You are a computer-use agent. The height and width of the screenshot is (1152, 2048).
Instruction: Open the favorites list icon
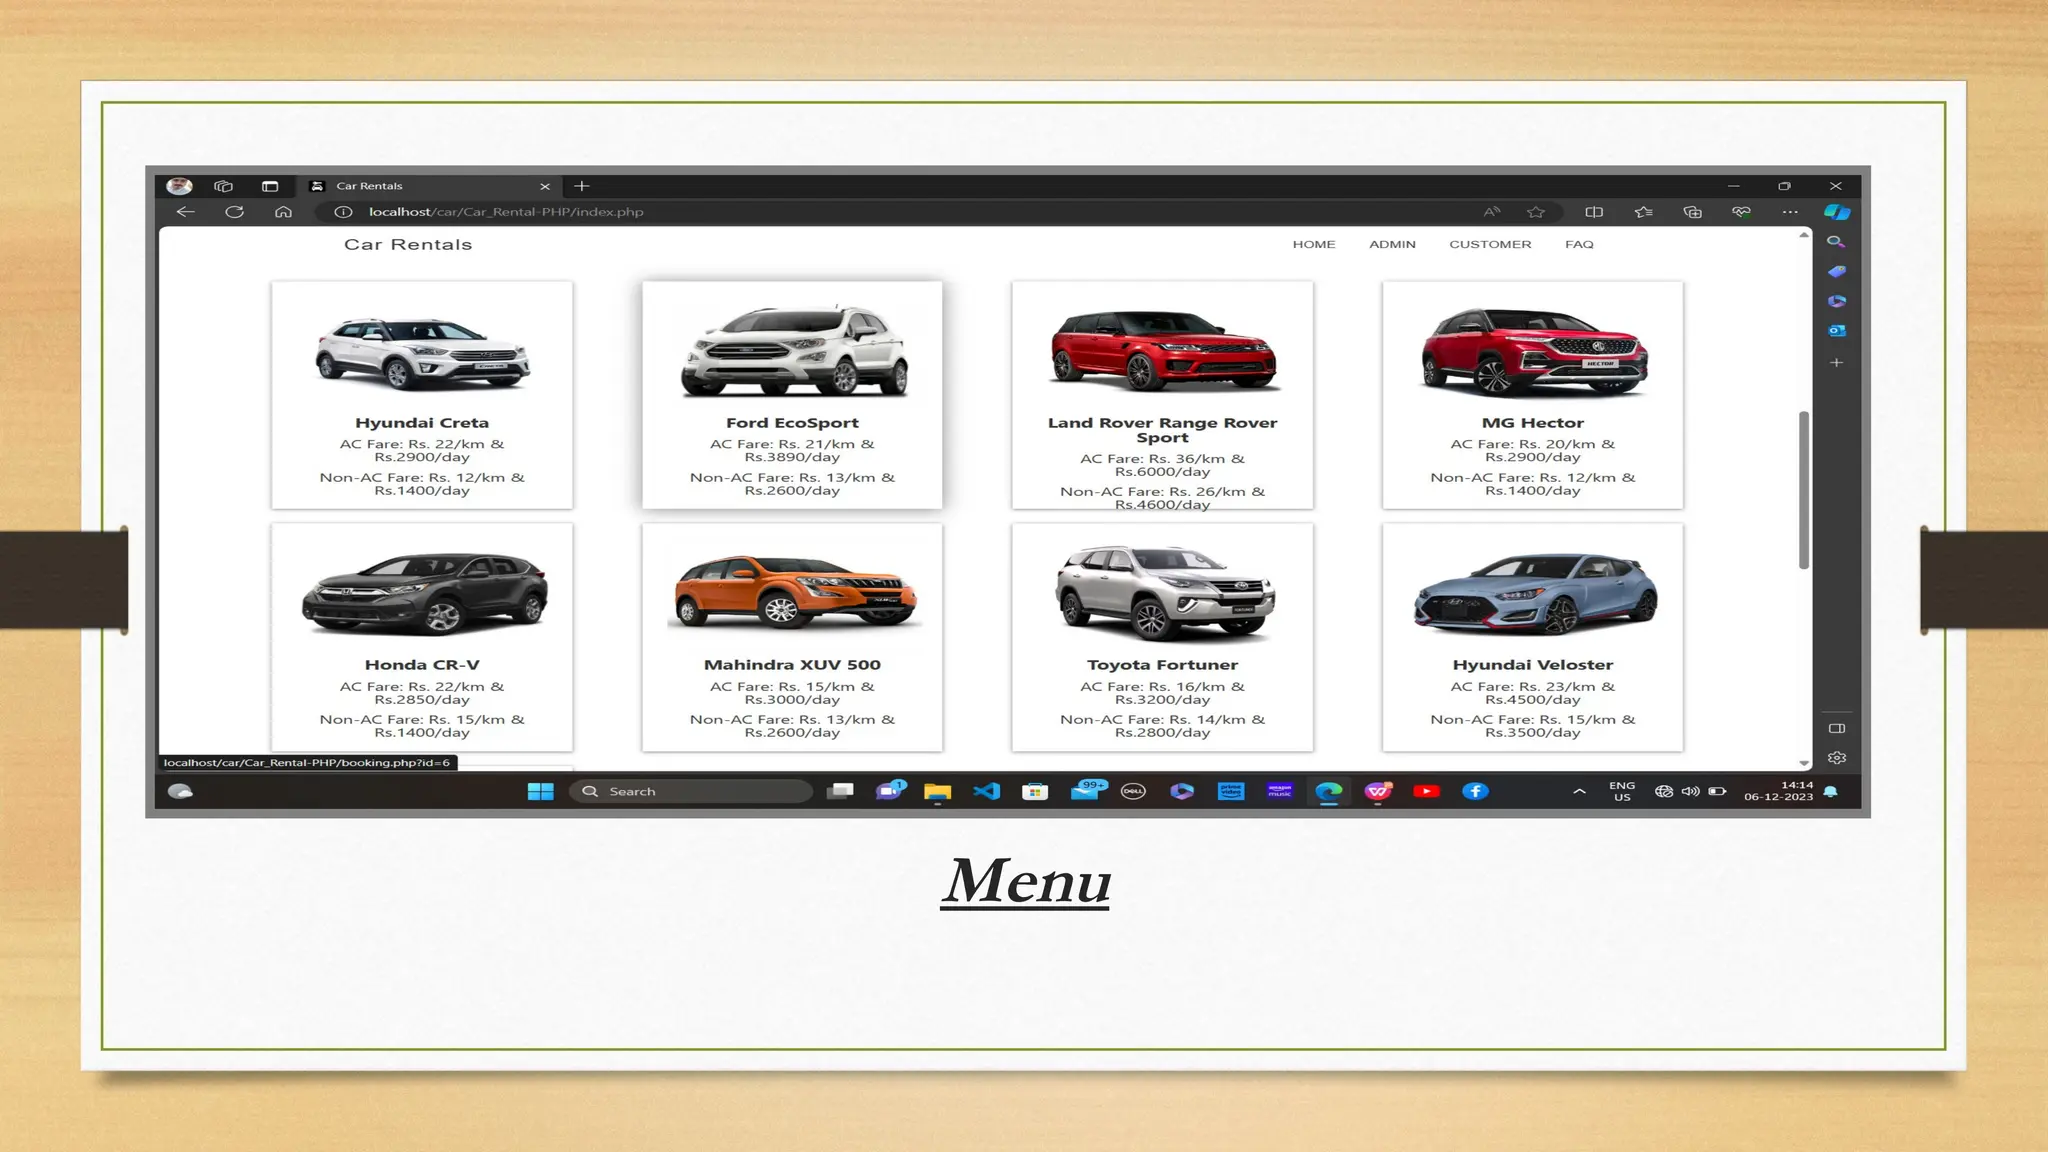tap(1643, 212)
